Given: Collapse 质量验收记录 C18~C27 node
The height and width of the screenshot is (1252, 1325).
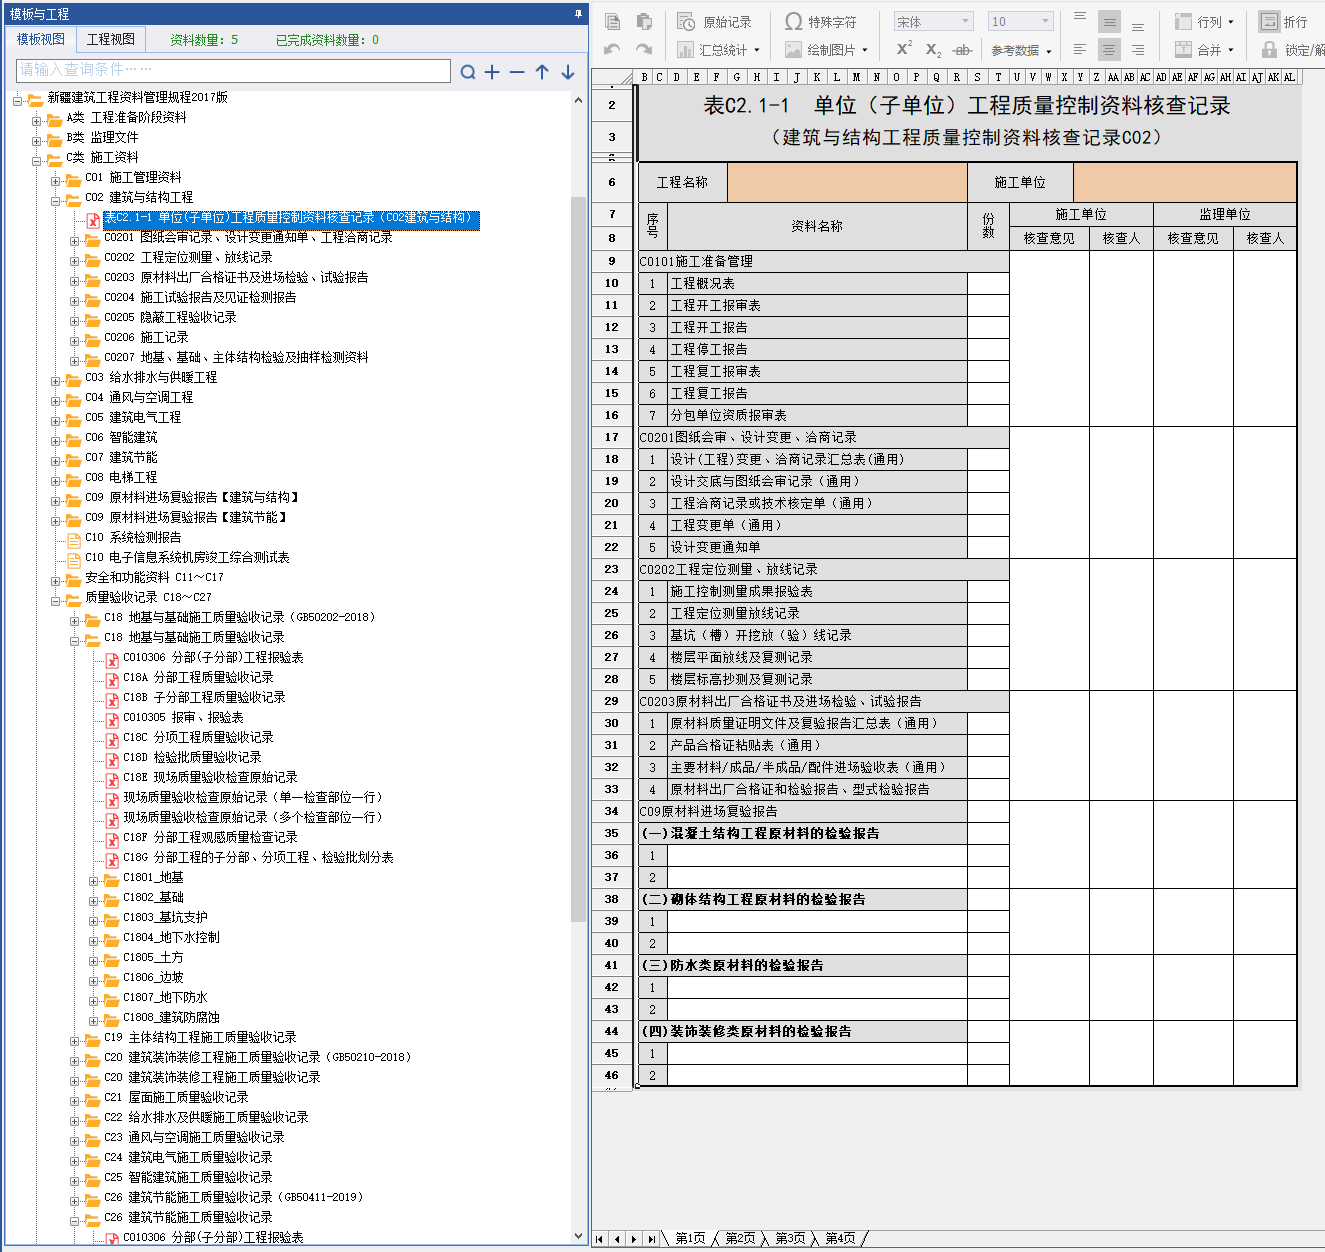Looking at the screenshot, I should click(x=56, y=600).
